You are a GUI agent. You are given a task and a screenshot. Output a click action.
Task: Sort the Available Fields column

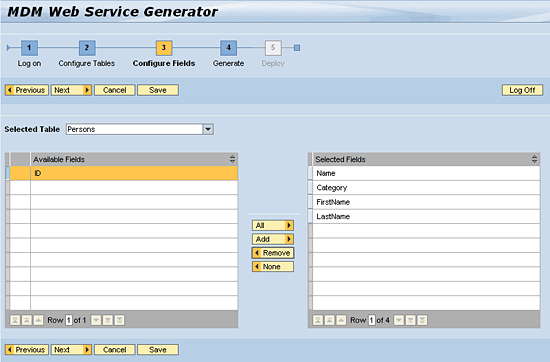click(232, 159)
